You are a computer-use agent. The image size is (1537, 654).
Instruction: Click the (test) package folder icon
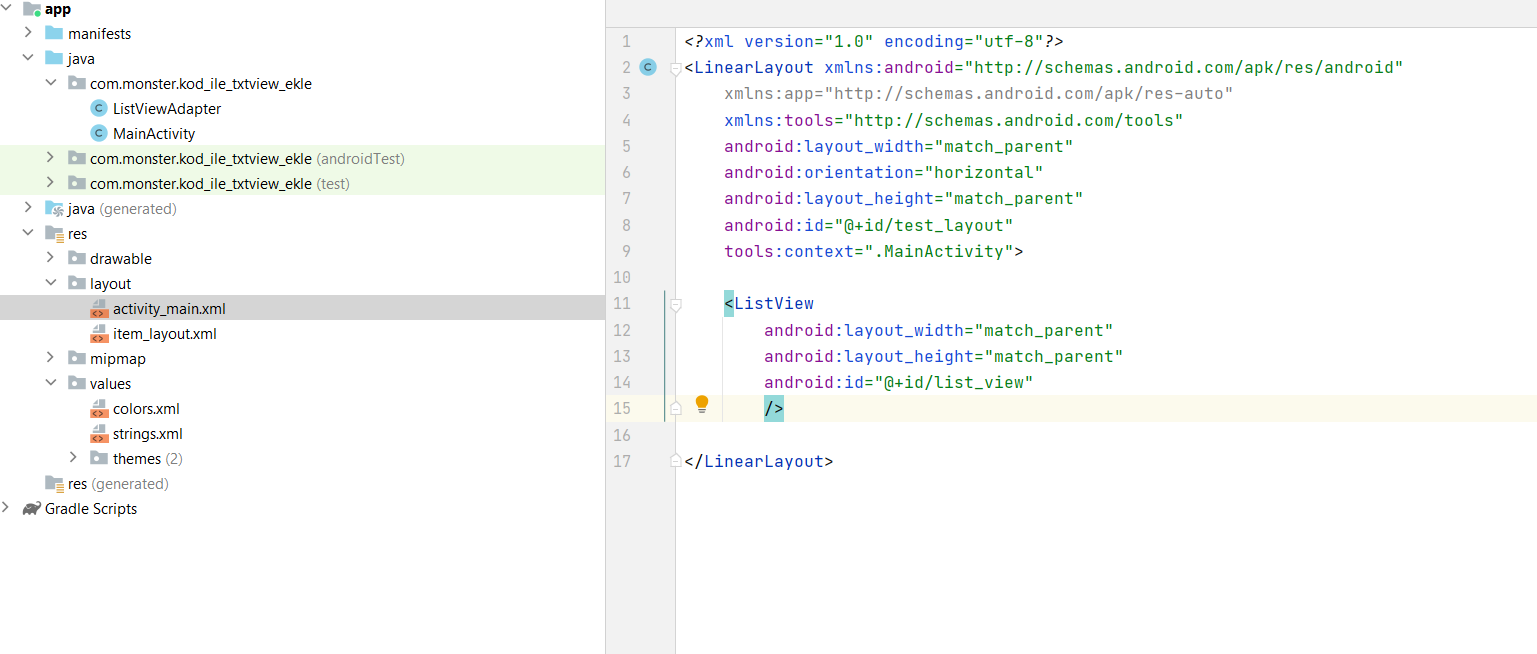click(76, 183)
